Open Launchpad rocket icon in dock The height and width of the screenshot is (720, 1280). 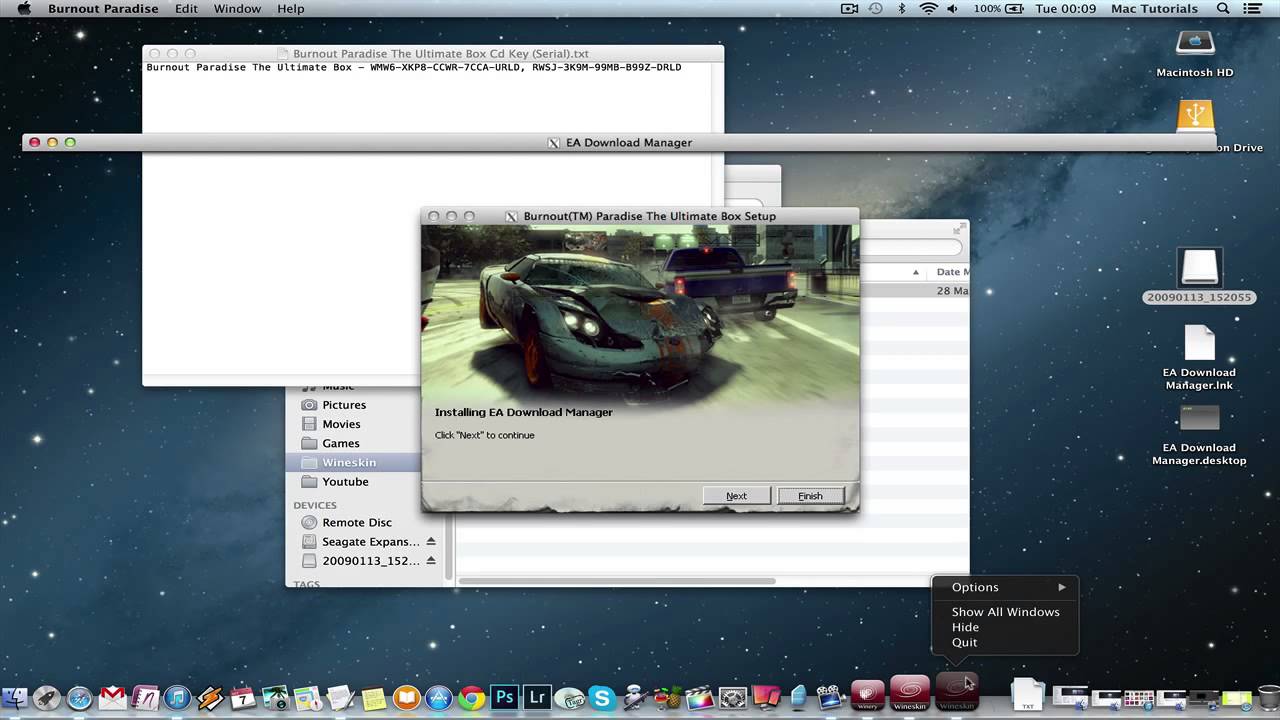click(x=46, y=697)
